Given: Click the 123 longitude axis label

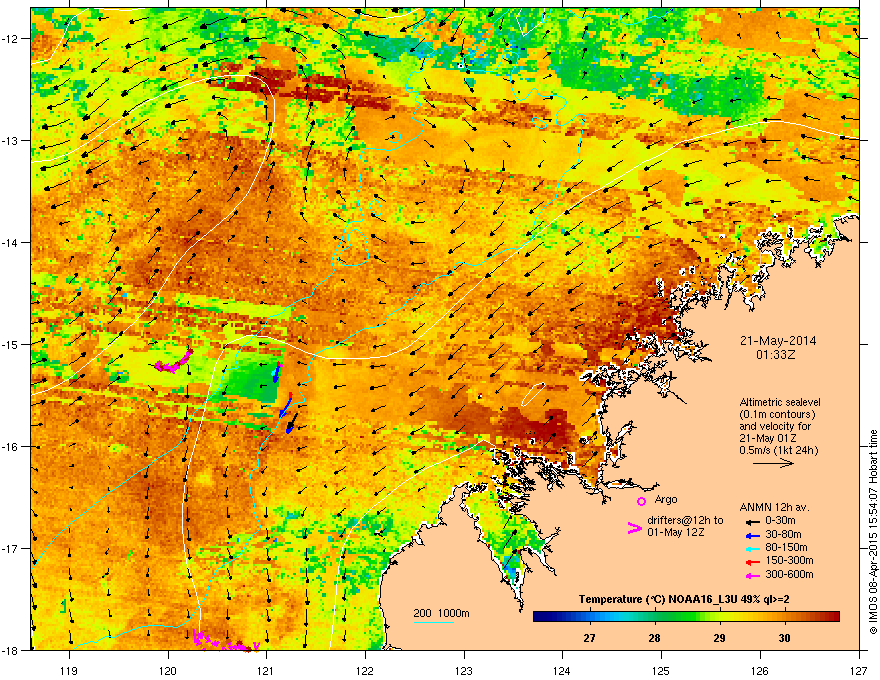Looking at the screenshot, I should tap(464, 670).
